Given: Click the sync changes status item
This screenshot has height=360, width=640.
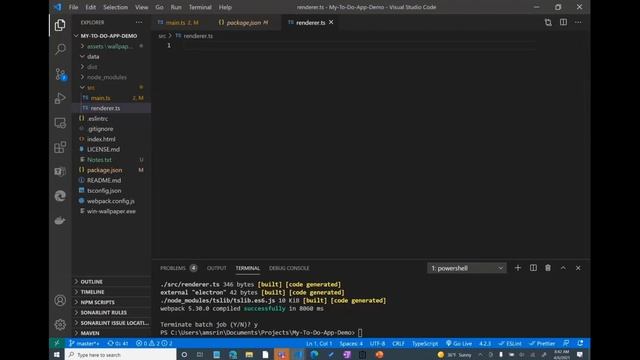Looking at the screenshot, I should (x=118, y=343).
